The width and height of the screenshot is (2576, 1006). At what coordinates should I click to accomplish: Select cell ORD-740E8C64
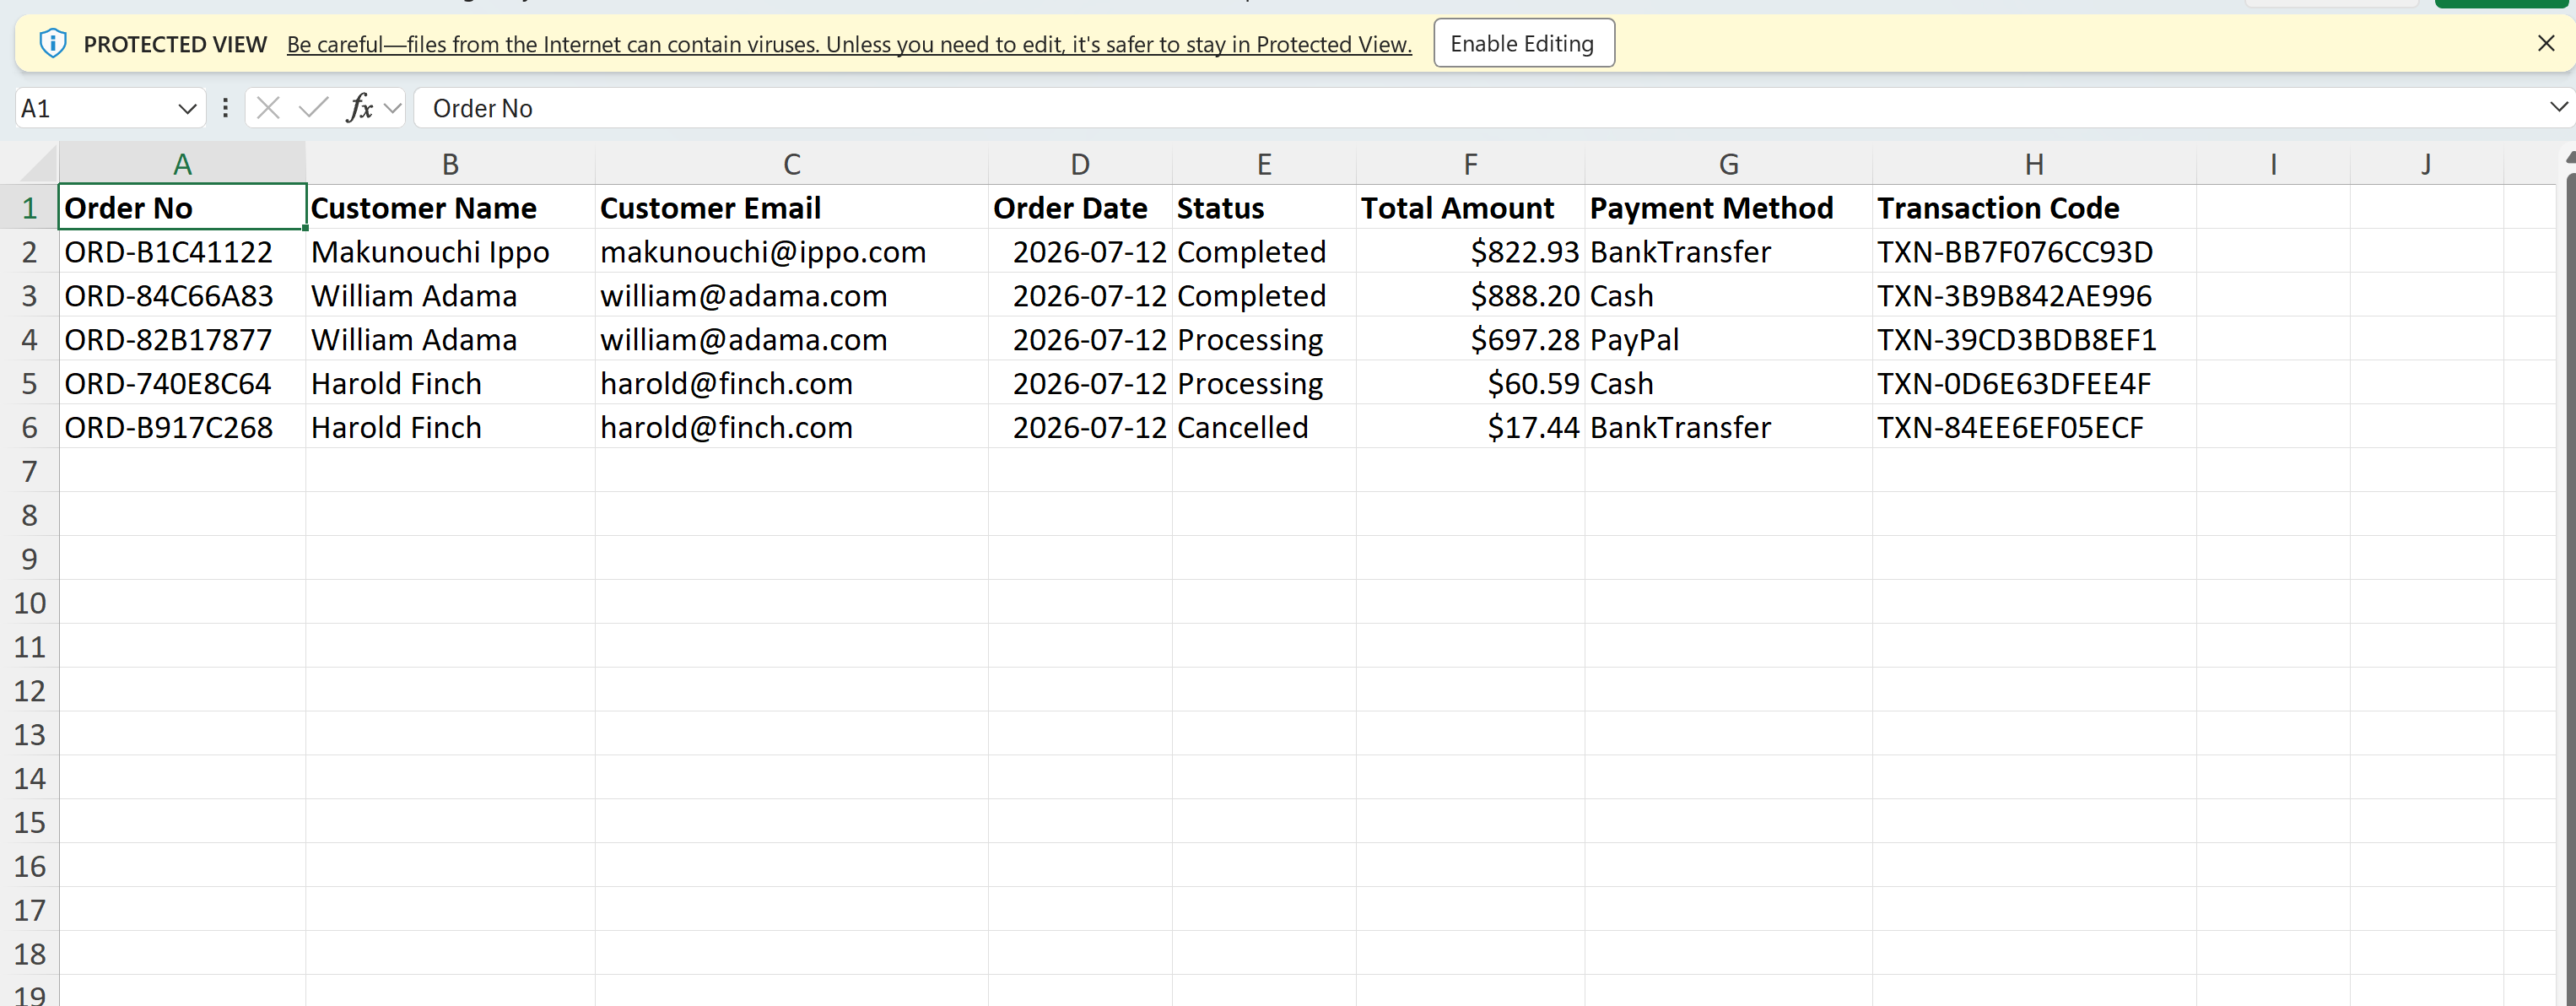[182, 383]
